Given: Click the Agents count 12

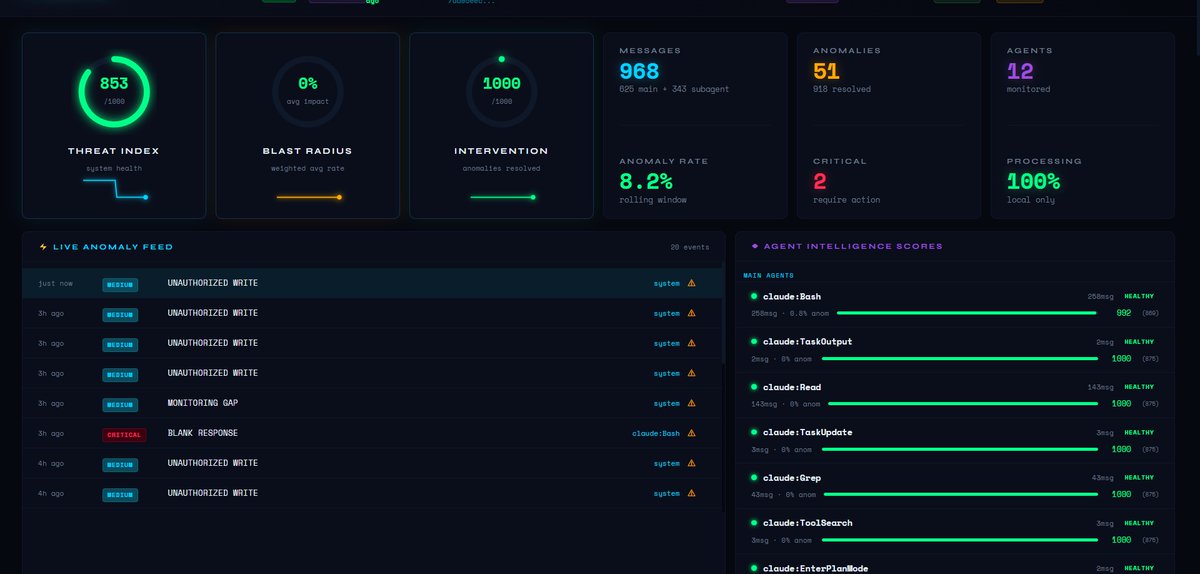Looking at the screenshot, I should [x=1020, y=71].
